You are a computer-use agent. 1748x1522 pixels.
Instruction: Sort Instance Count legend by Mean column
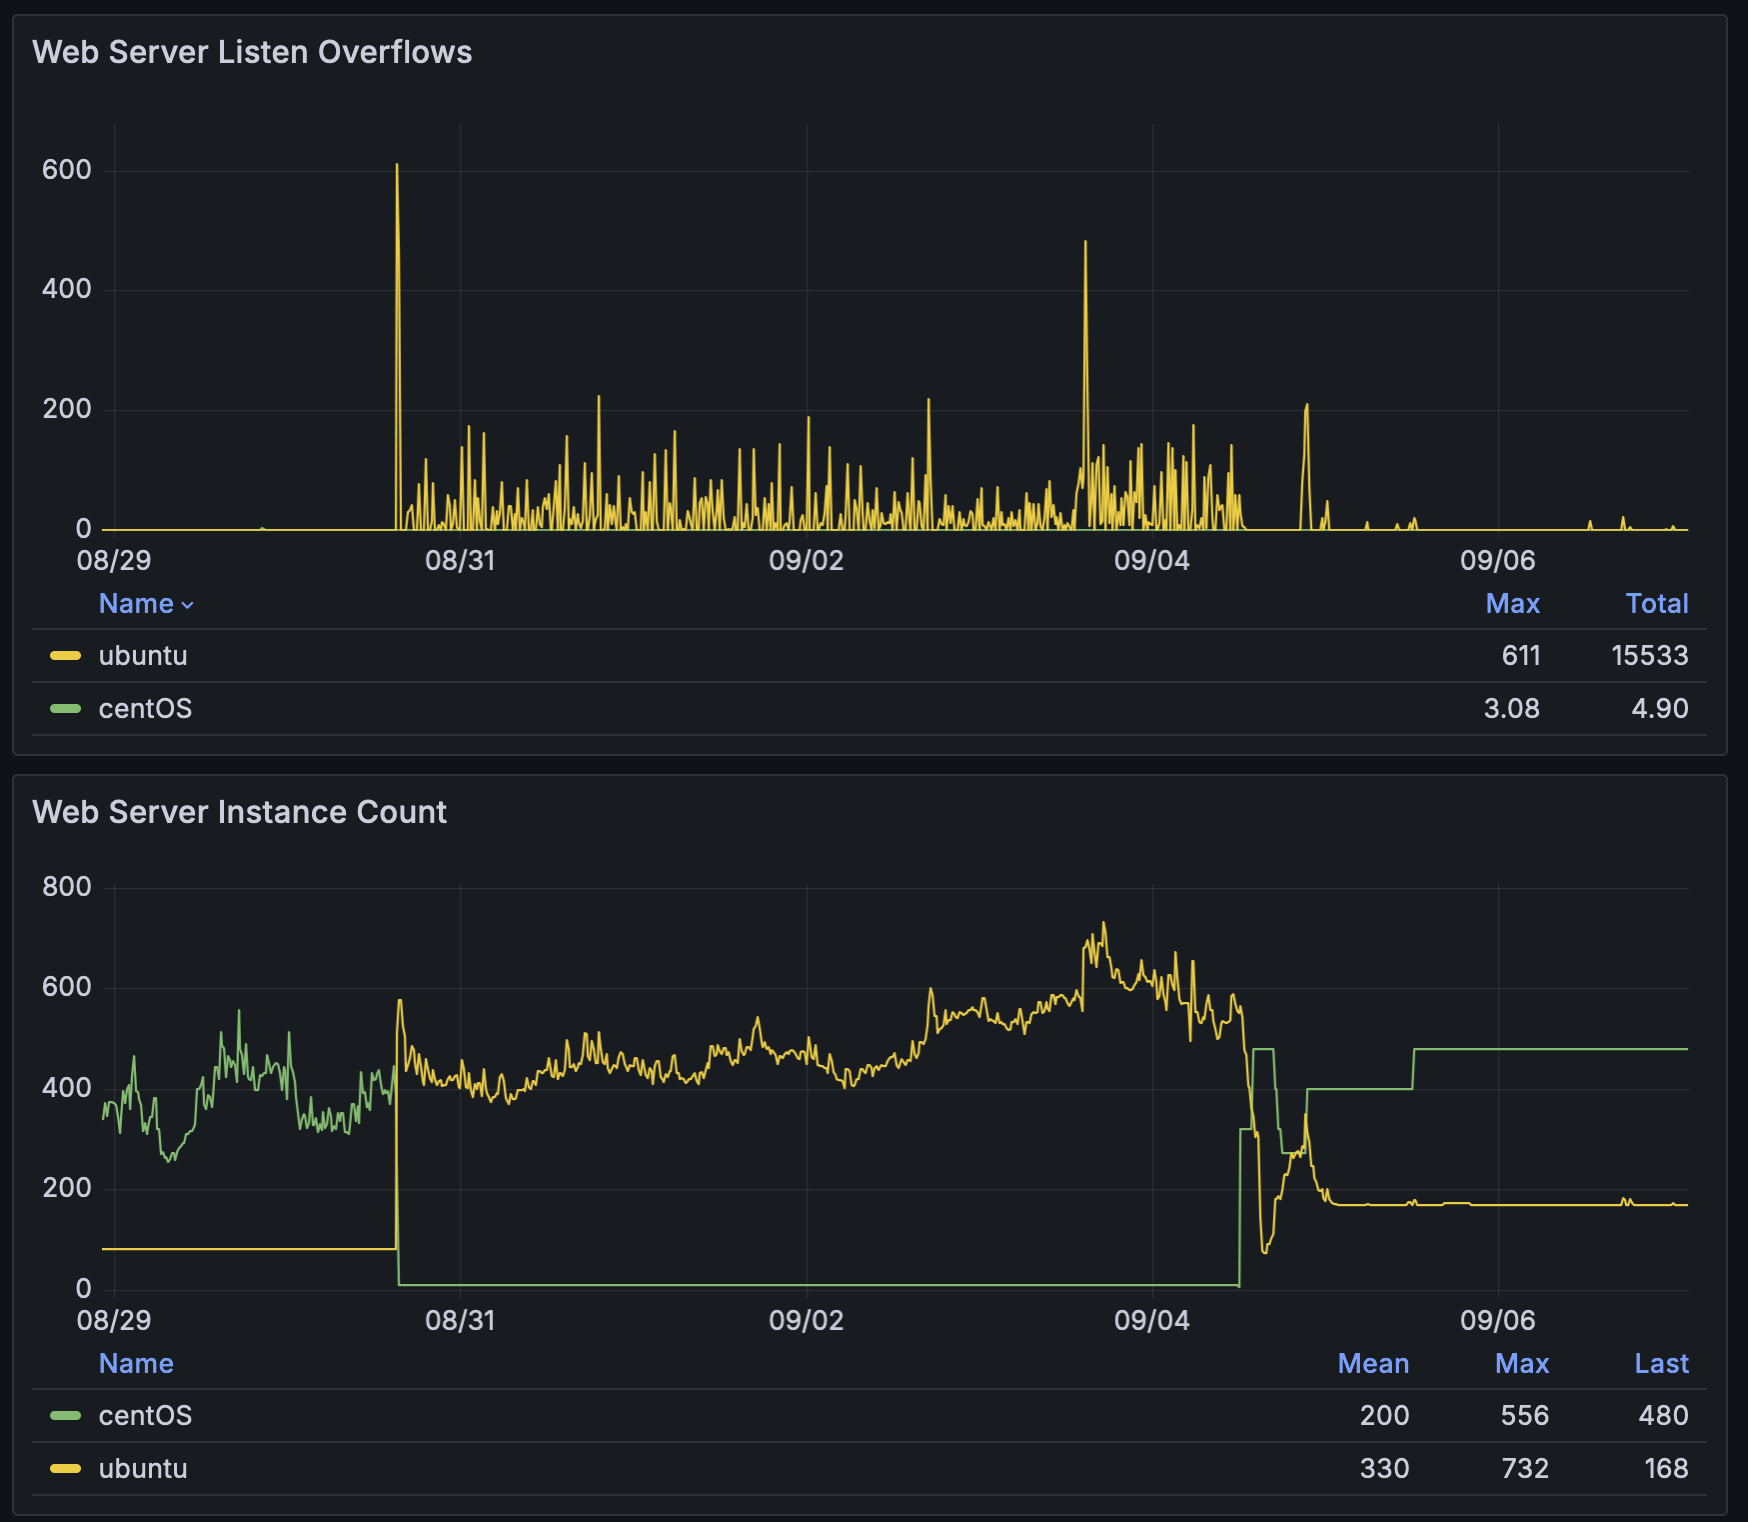click(x=1373, y=1364)
